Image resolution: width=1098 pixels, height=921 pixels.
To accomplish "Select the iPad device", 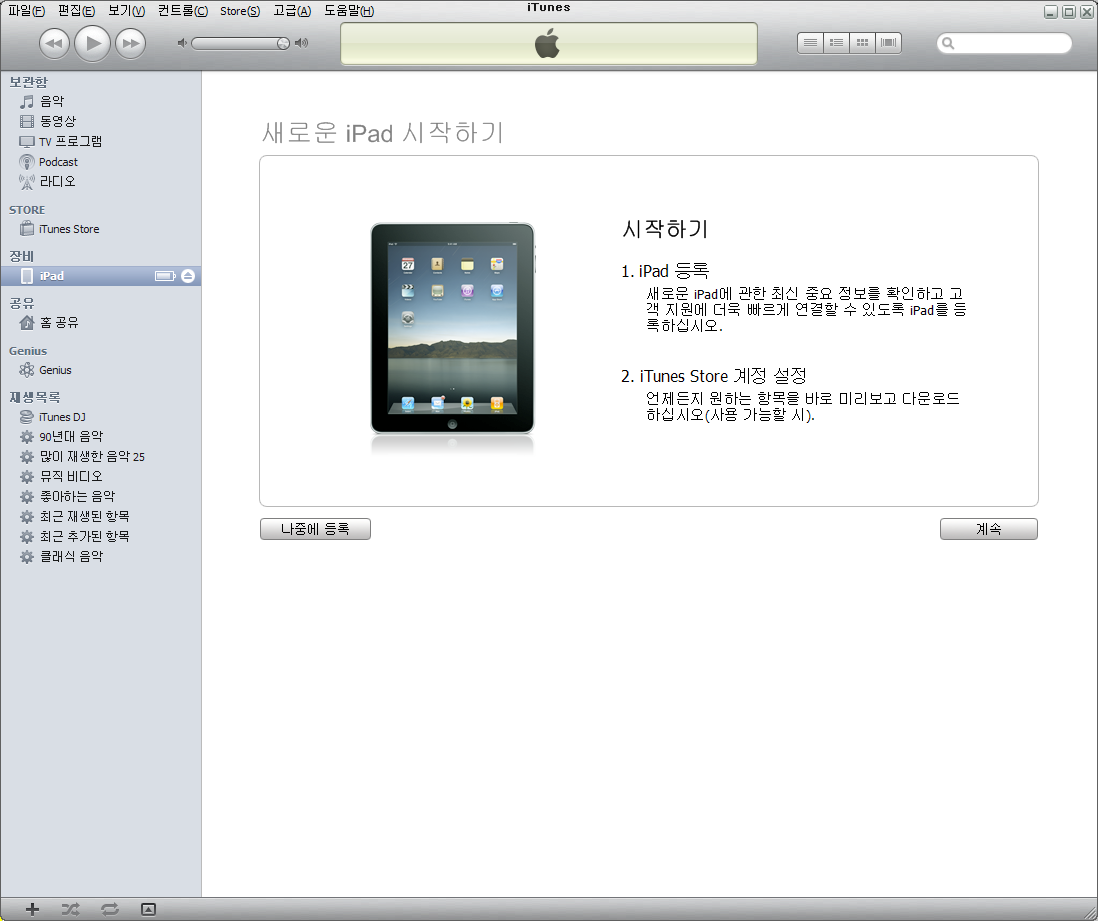I will tap(101, 276).
